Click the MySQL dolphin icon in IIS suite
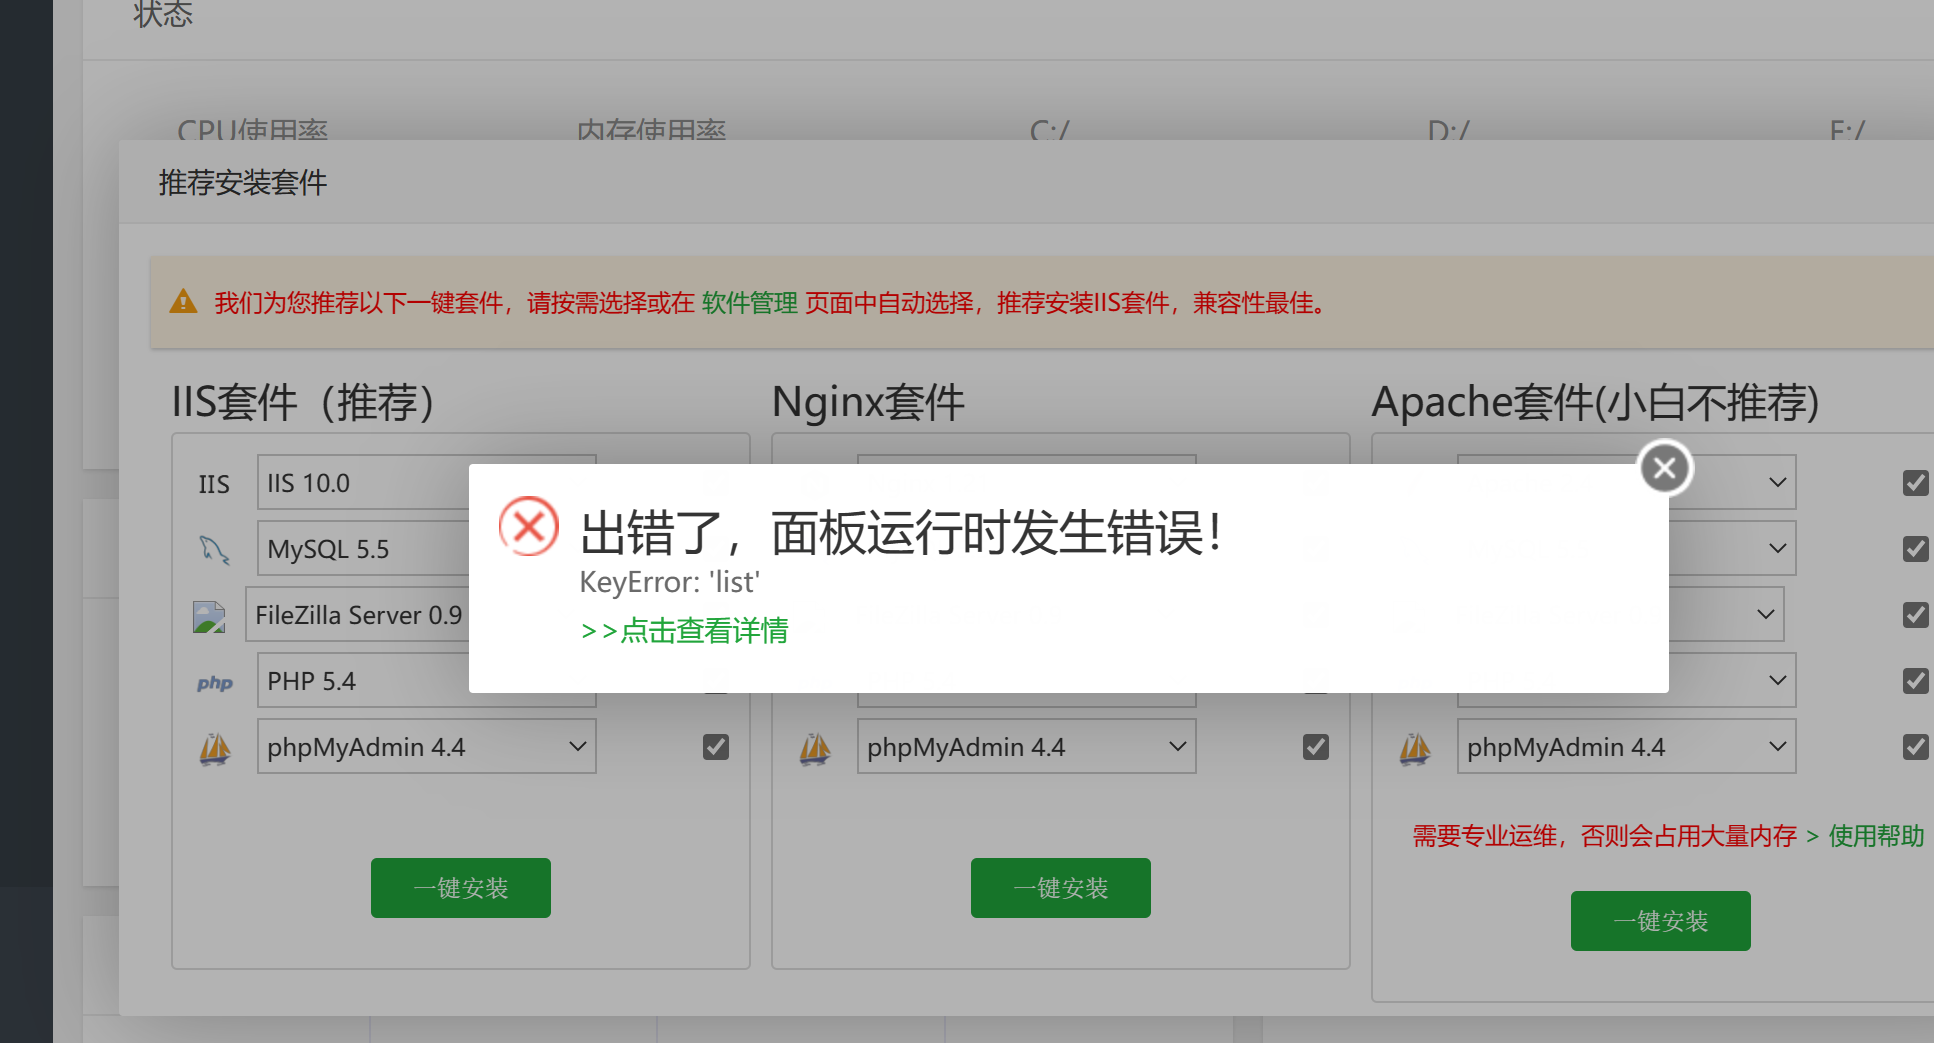The width and height of the screenshot is (1934, 1043). click(x=214, y=549)
